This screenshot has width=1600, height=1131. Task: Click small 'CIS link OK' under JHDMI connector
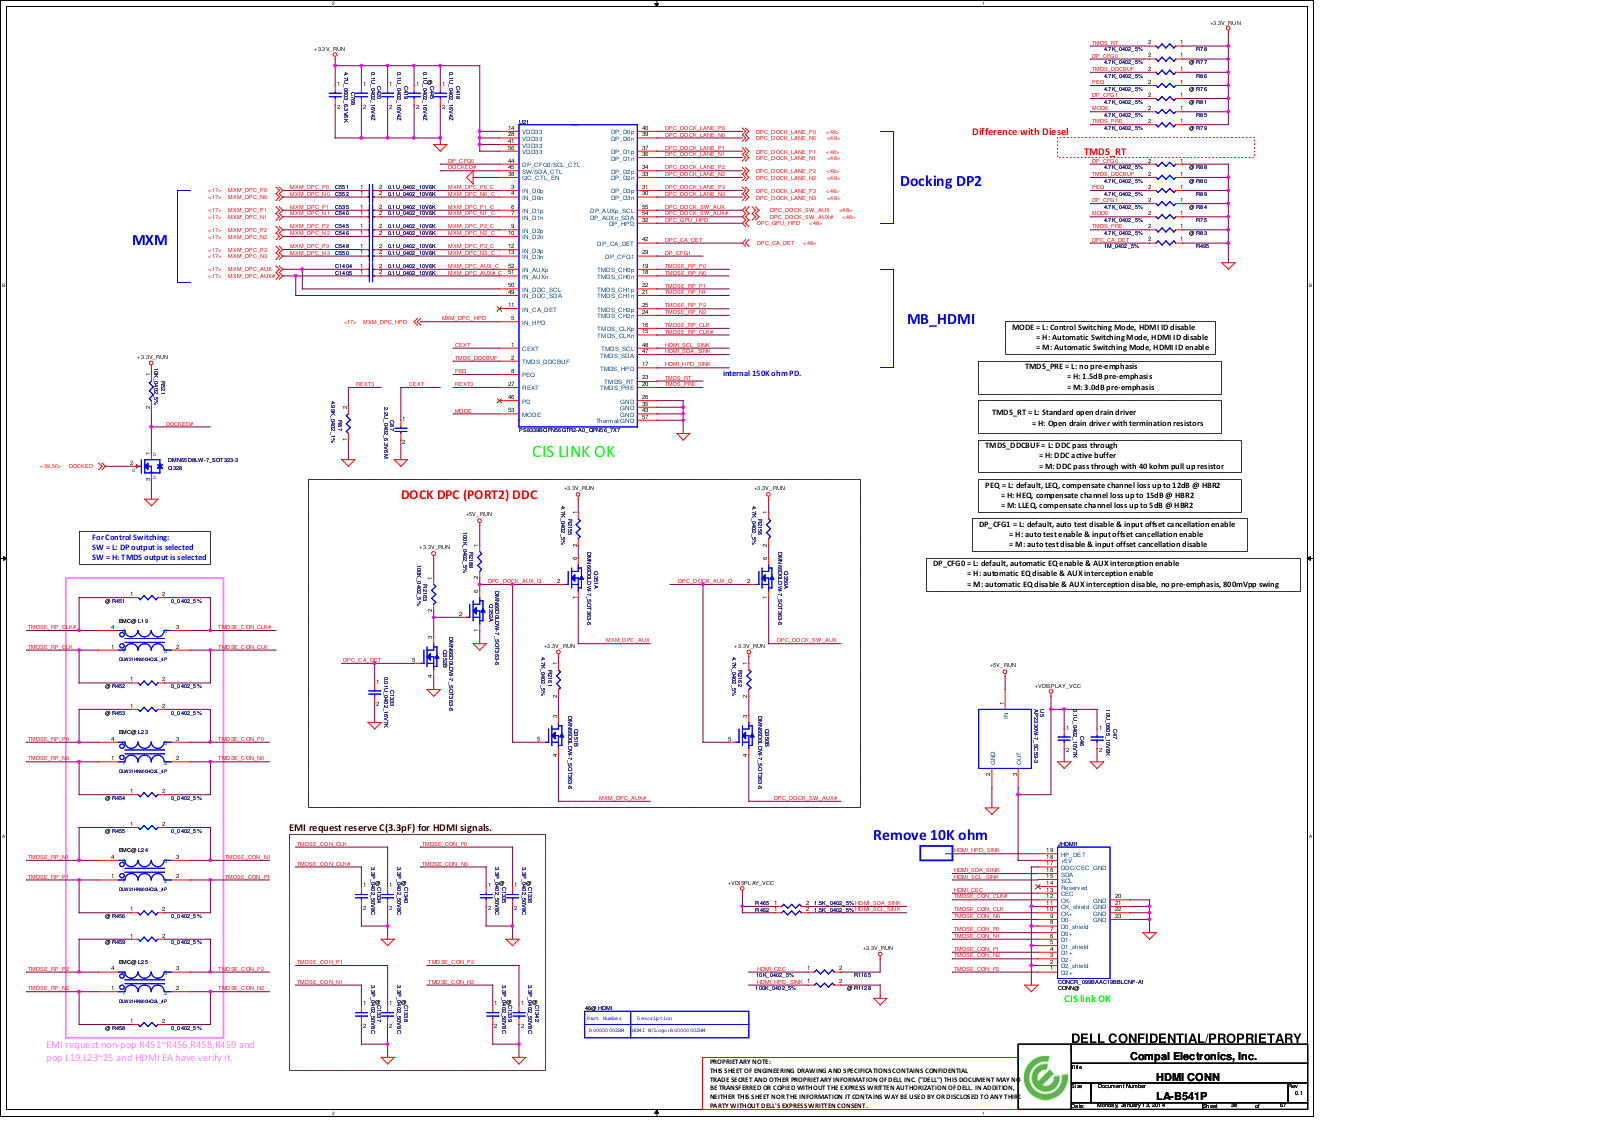click(1087, 999)
